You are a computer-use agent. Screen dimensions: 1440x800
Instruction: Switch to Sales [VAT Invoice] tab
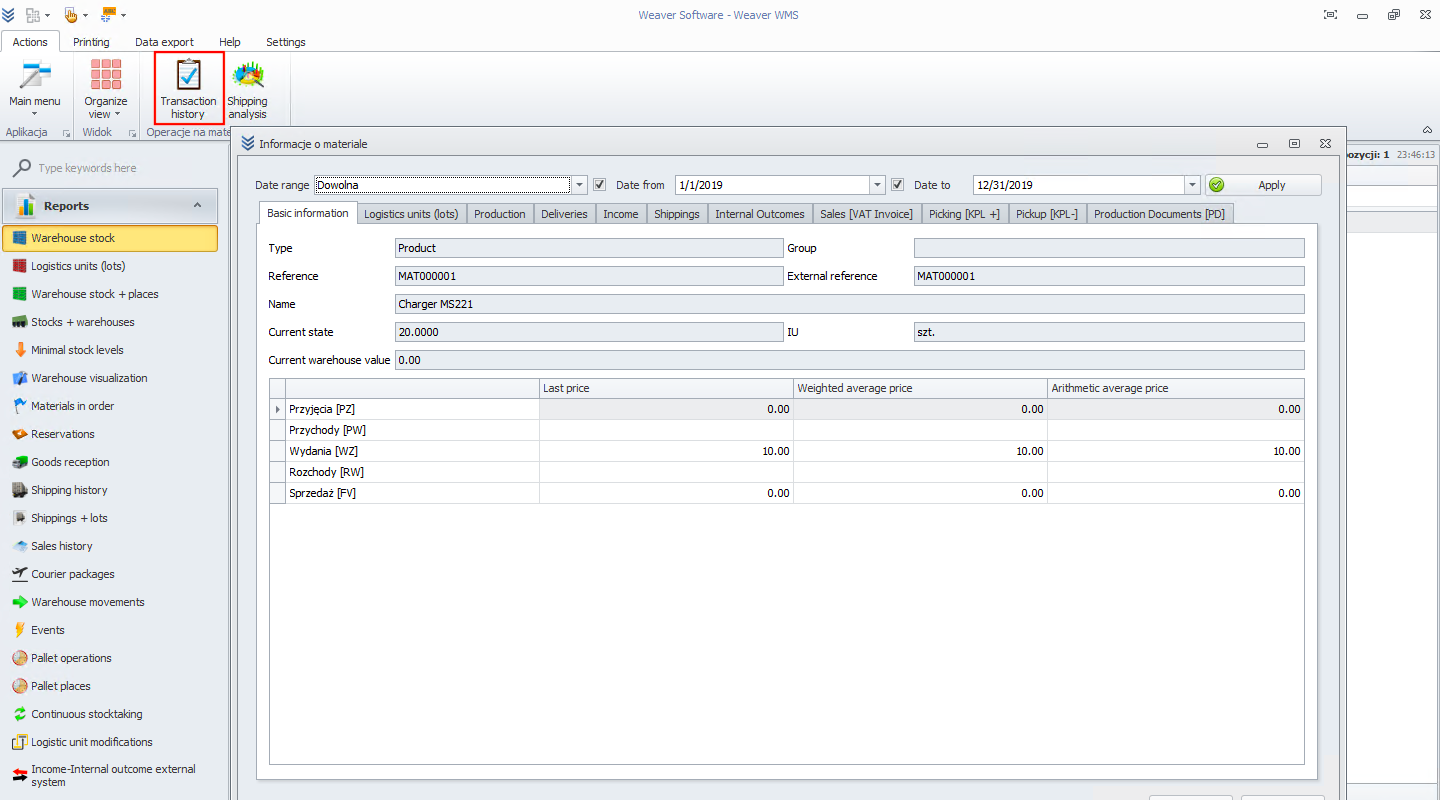click(866, 214)
